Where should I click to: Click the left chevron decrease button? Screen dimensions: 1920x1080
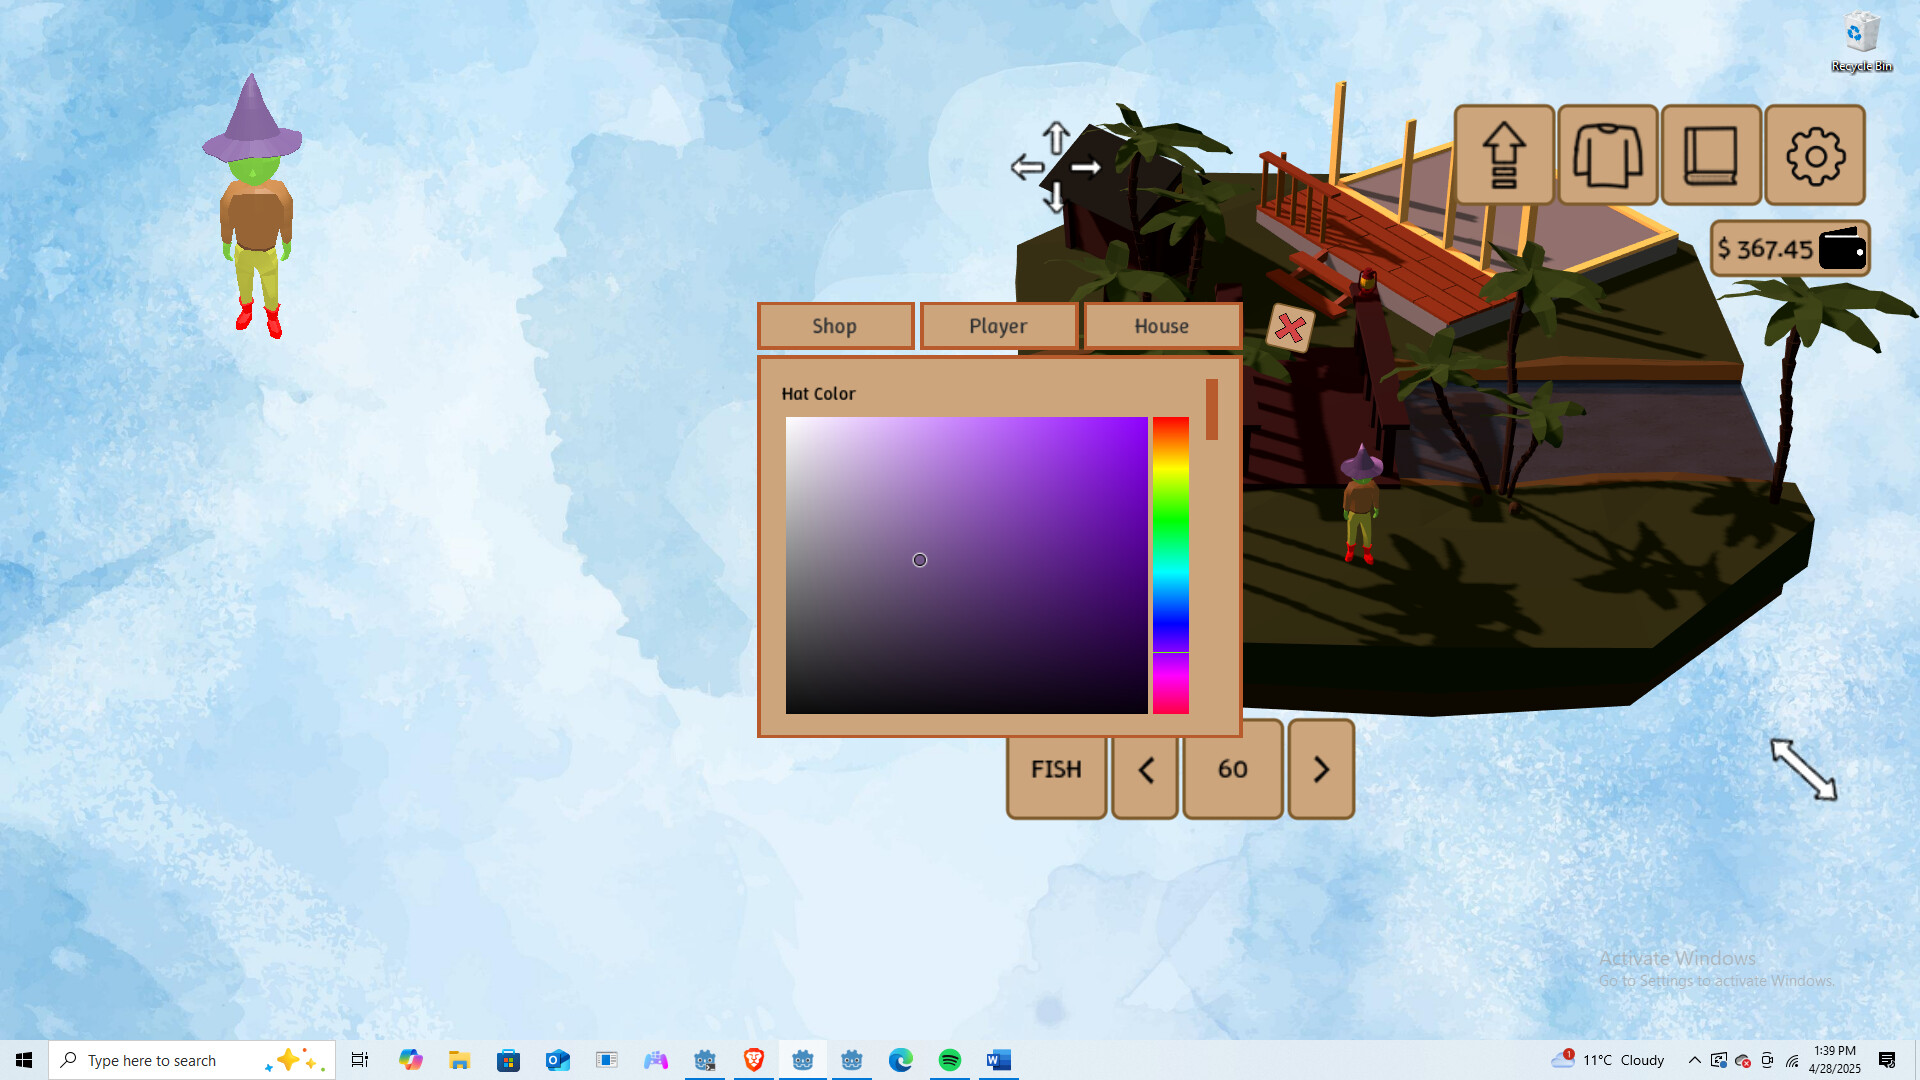point(1146,769)
